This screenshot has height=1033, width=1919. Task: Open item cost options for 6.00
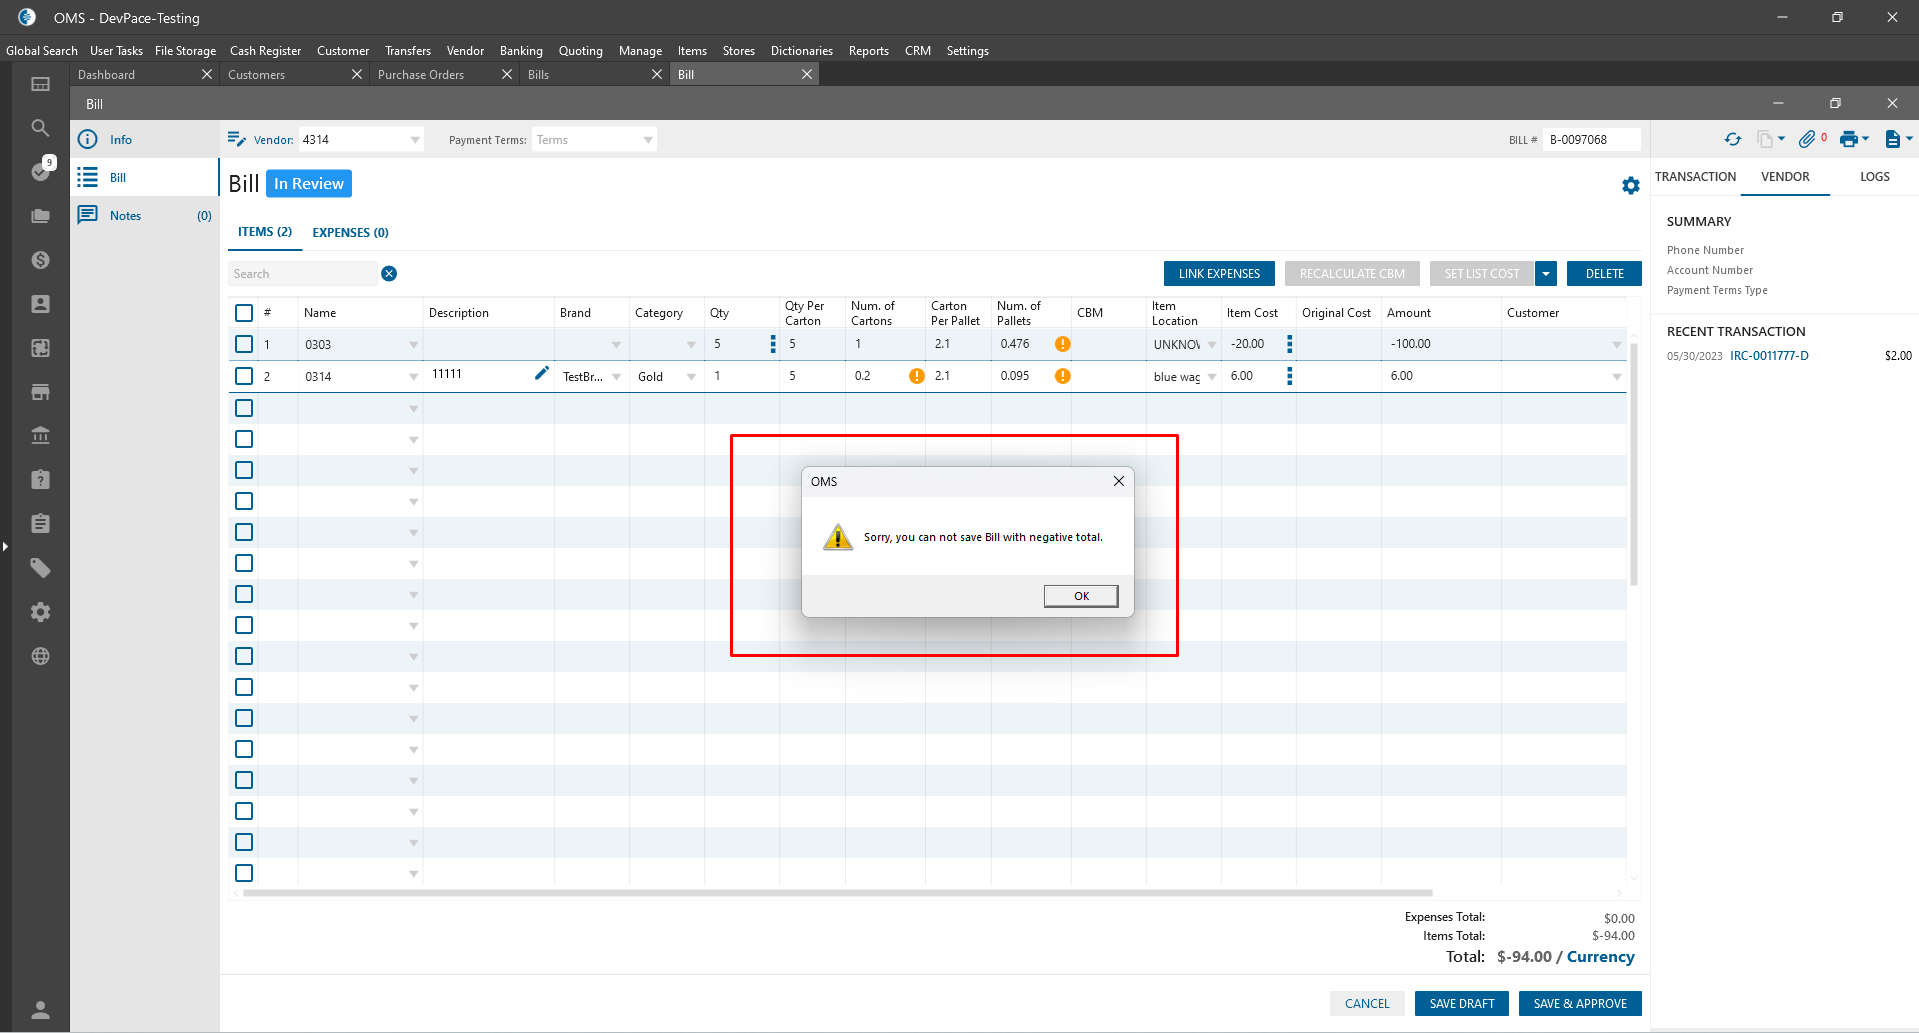pos(1289,376)
